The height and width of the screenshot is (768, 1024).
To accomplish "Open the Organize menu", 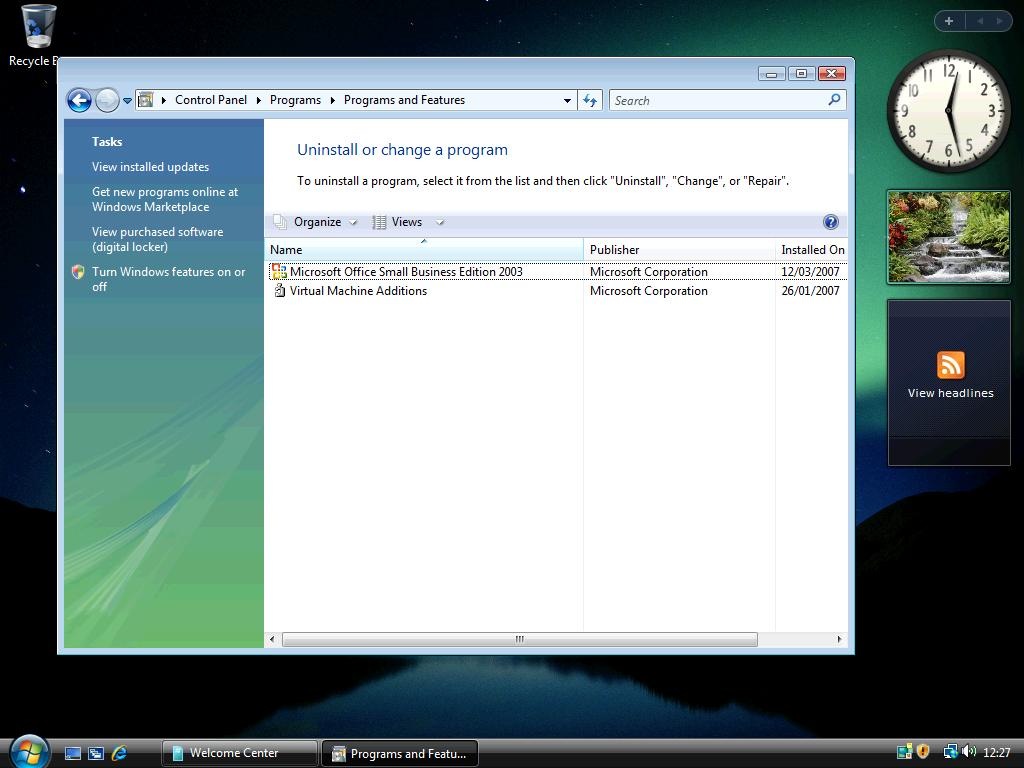I will tap(316, 222).
